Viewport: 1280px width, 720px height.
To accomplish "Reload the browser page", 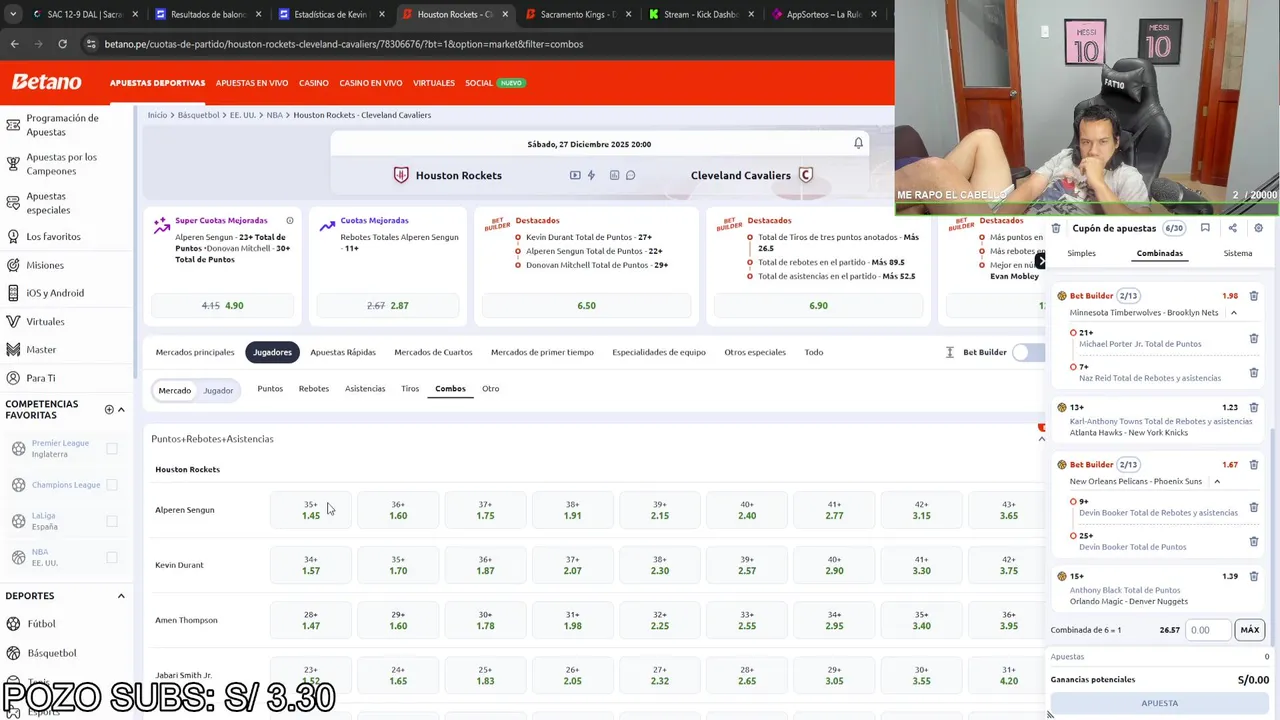I will click(62, 44).
